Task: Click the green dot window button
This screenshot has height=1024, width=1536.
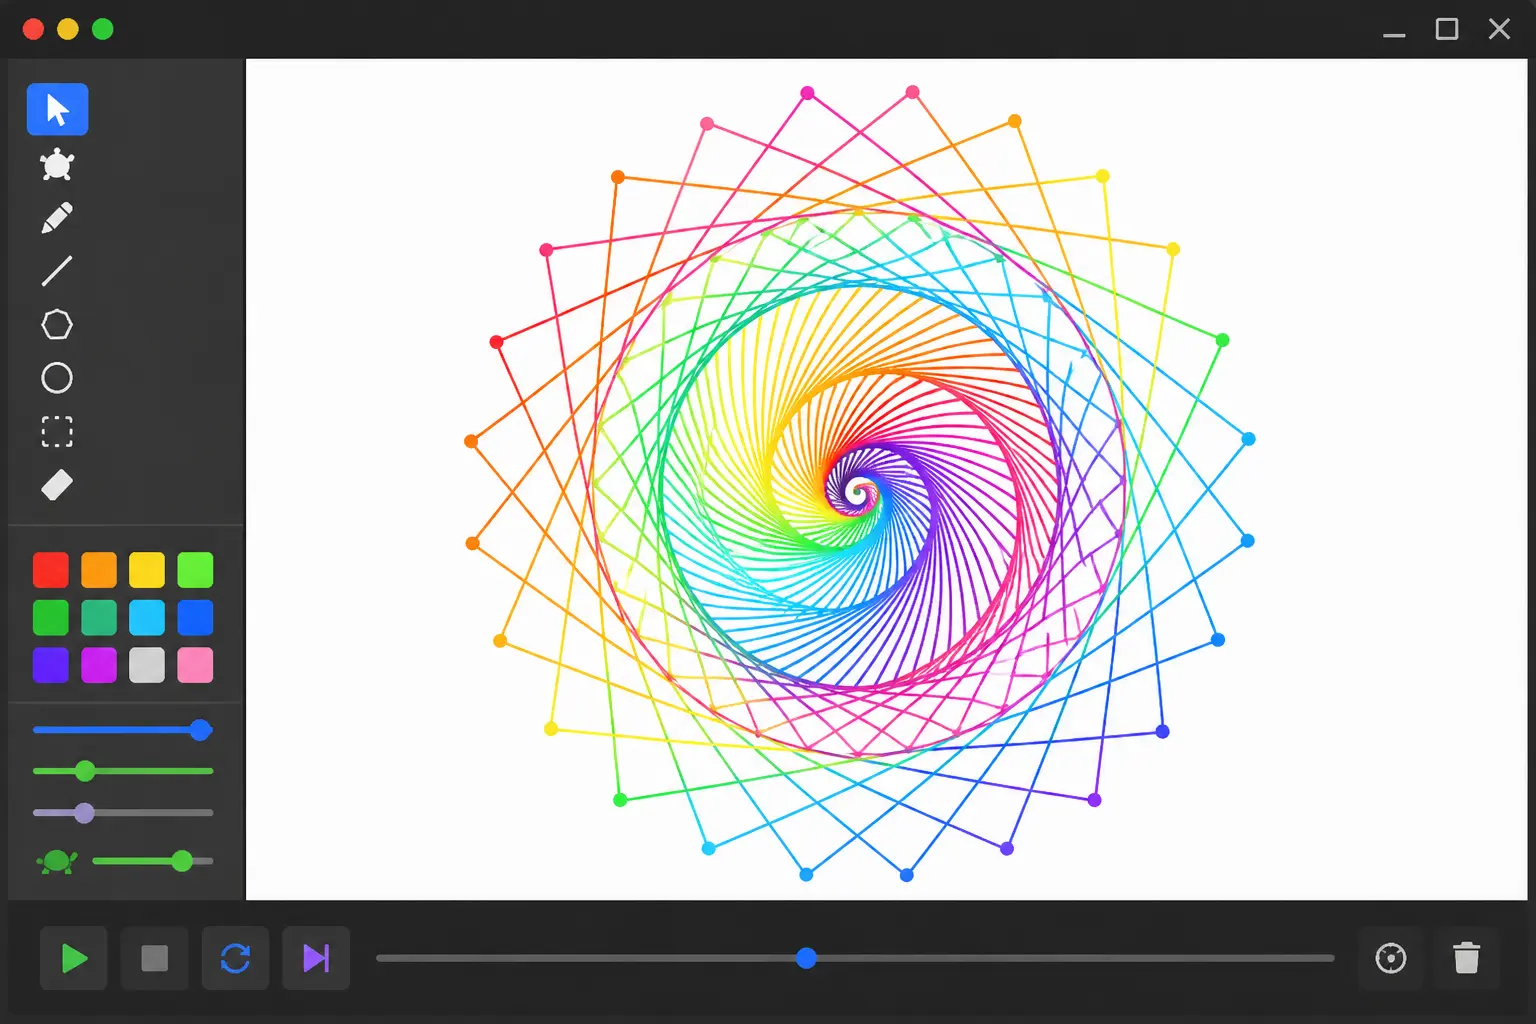Action: pos(103,29)
